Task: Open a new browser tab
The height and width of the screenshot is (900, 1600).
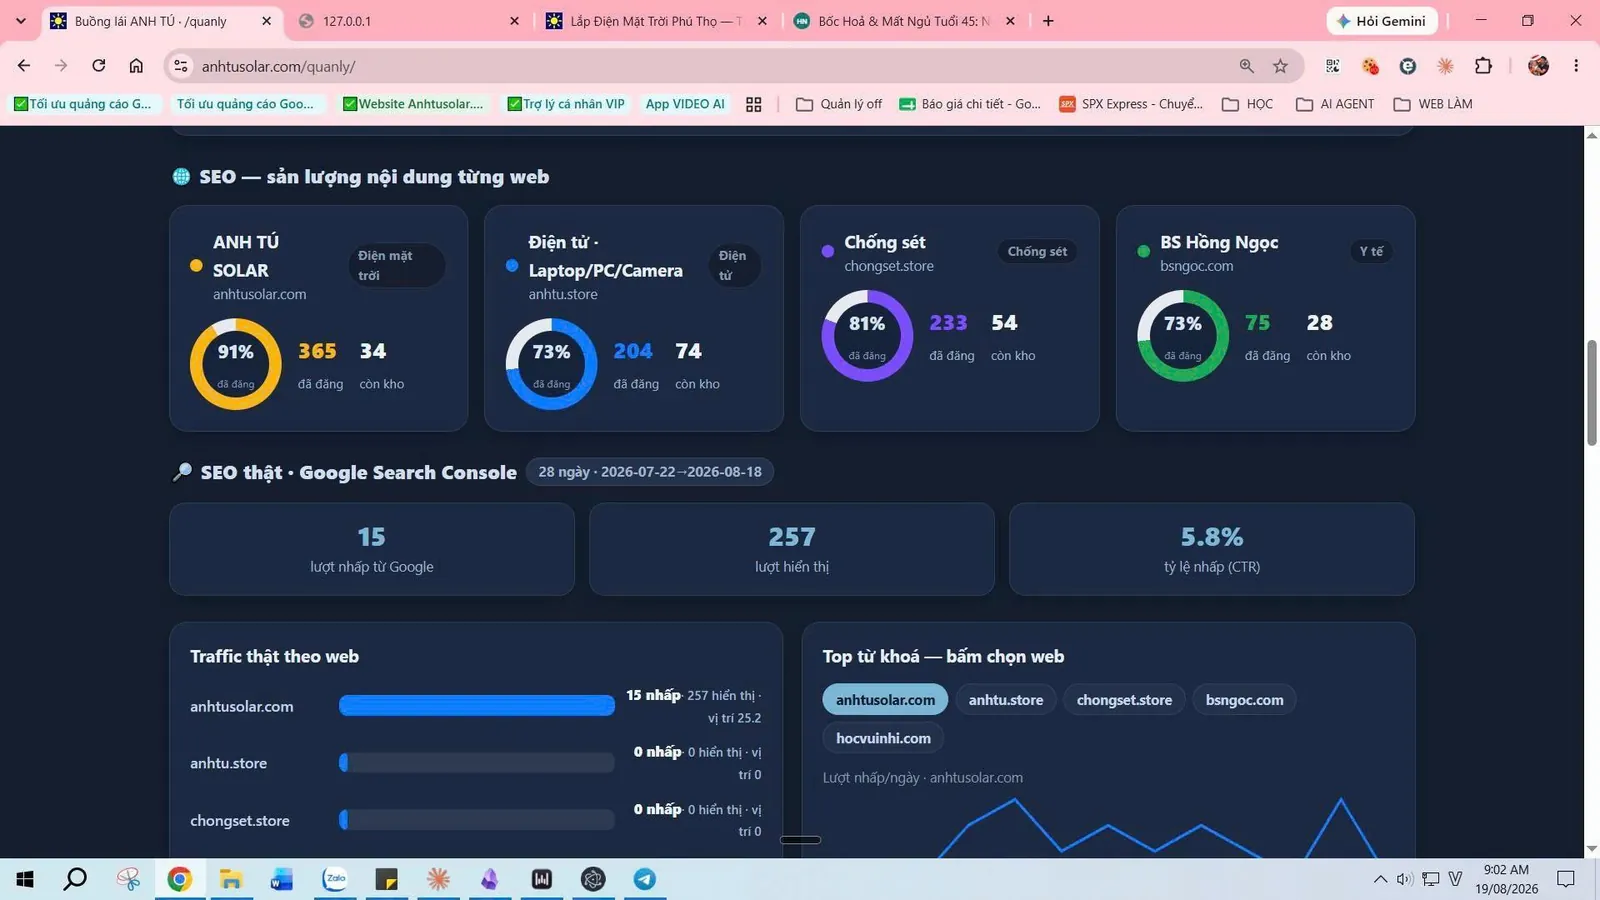Action: pyautogui.click(x=1048, y=21)
